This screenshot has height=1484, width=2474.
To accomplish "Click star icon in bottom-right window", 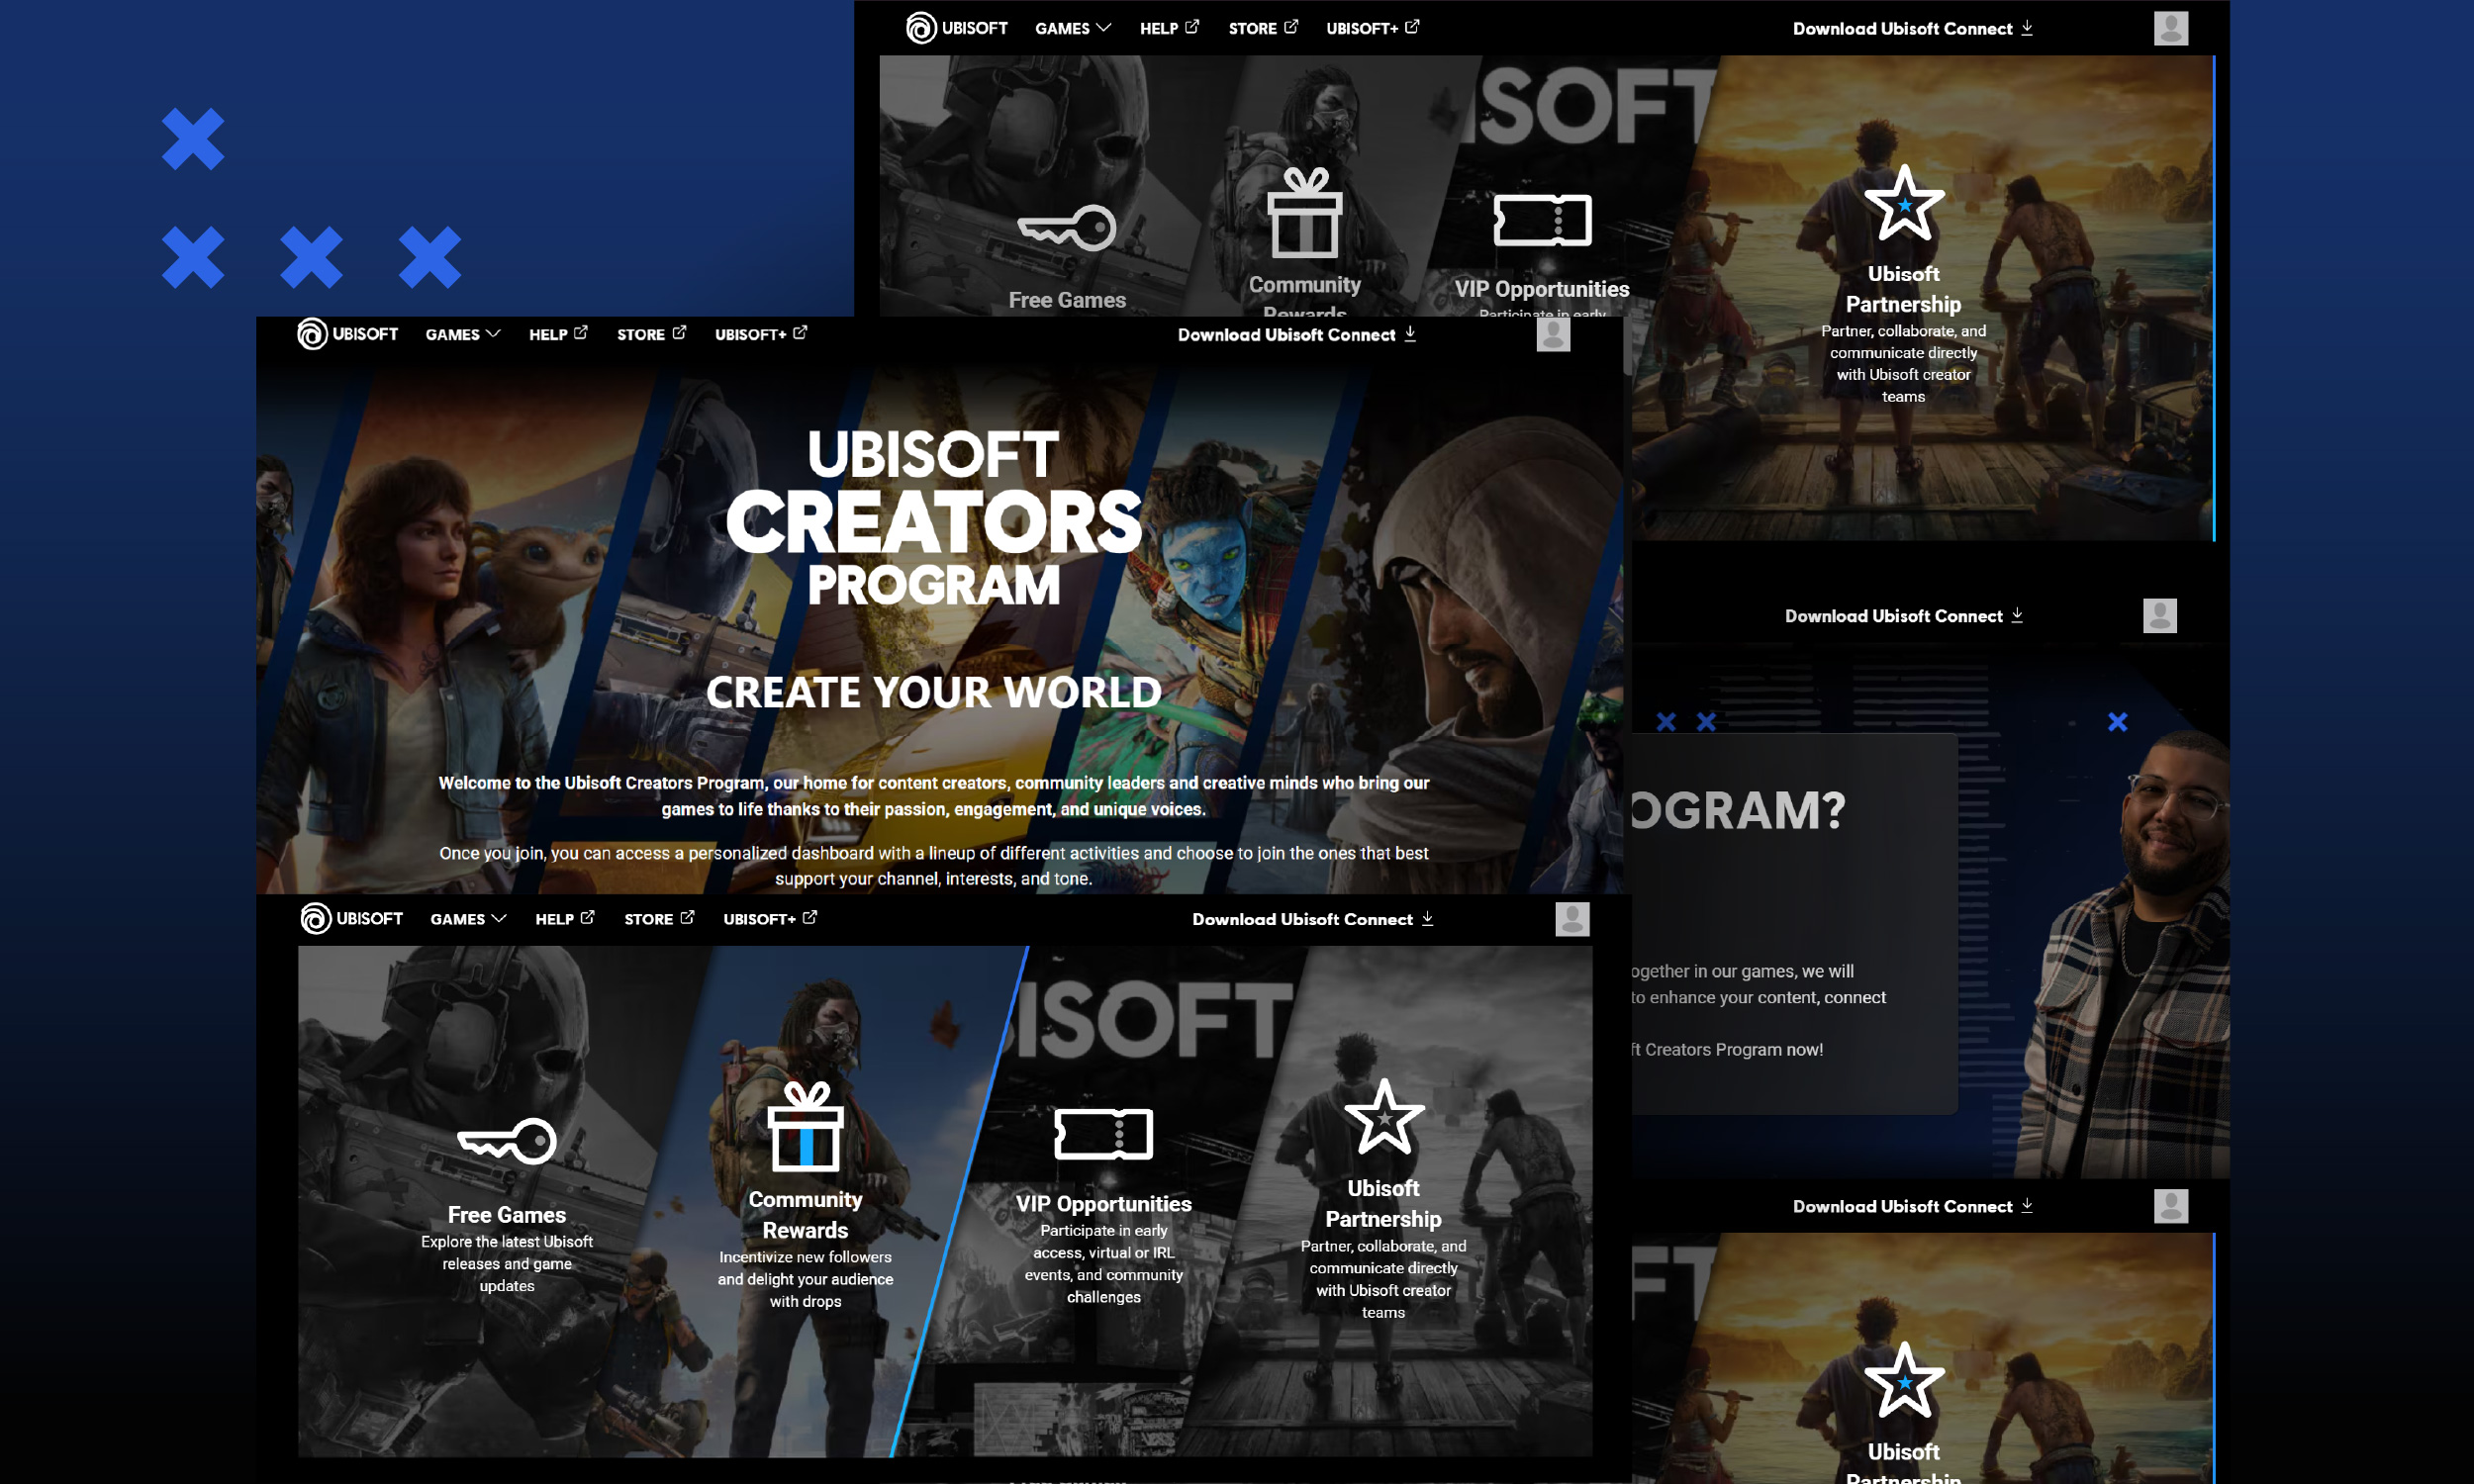I will (x=1904, y=1380).
